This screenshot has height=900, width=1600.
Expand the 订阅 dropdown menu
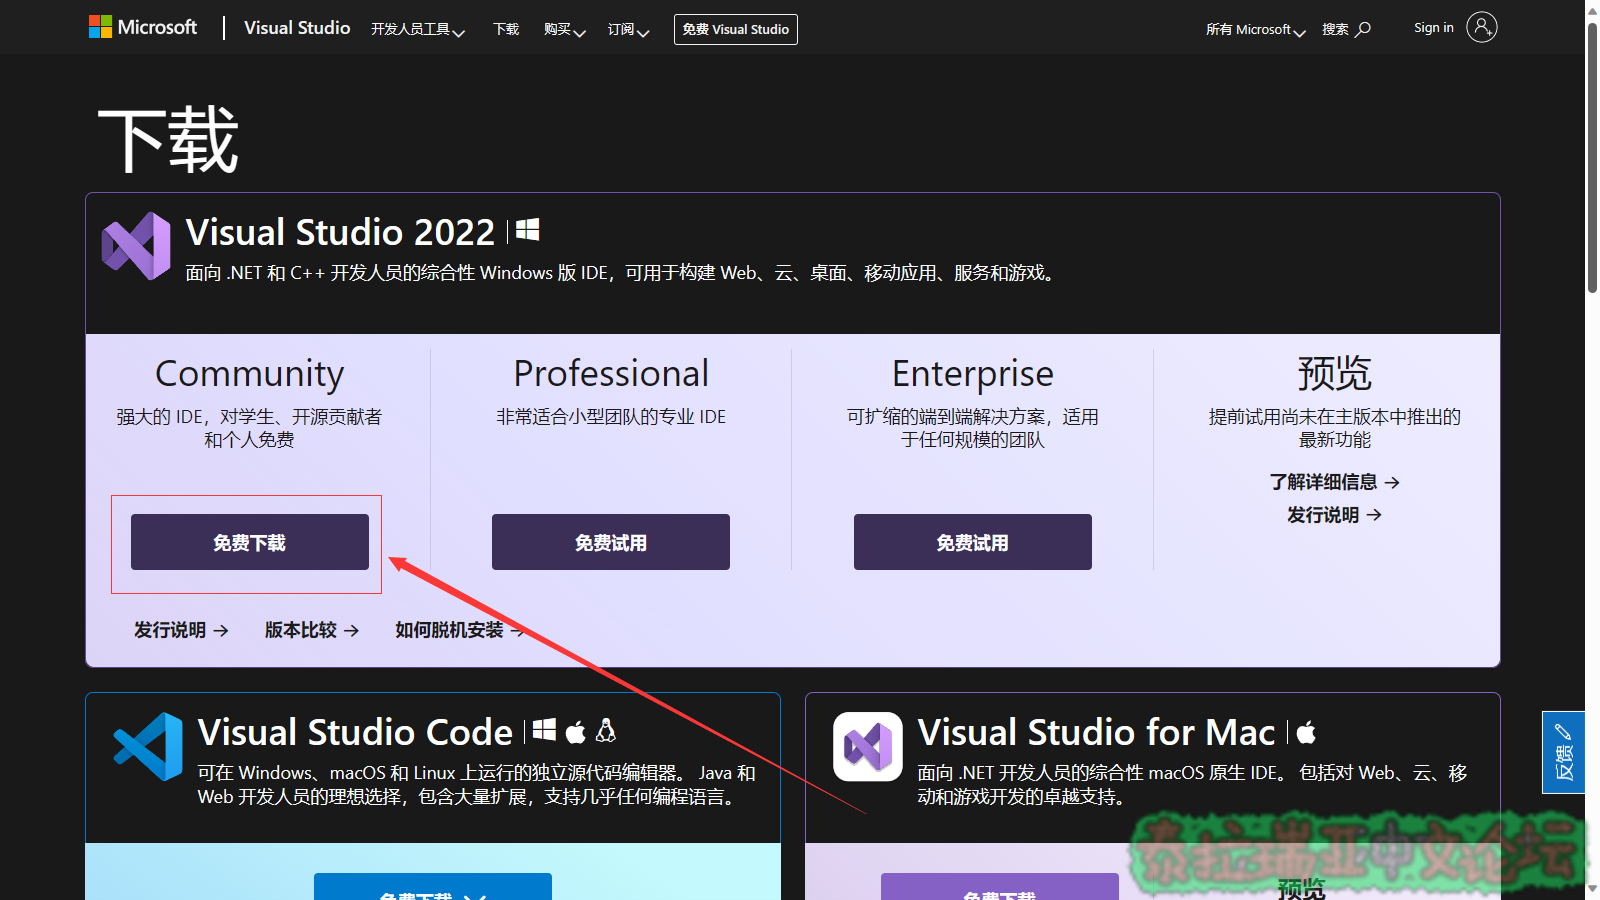click(628, 30)
